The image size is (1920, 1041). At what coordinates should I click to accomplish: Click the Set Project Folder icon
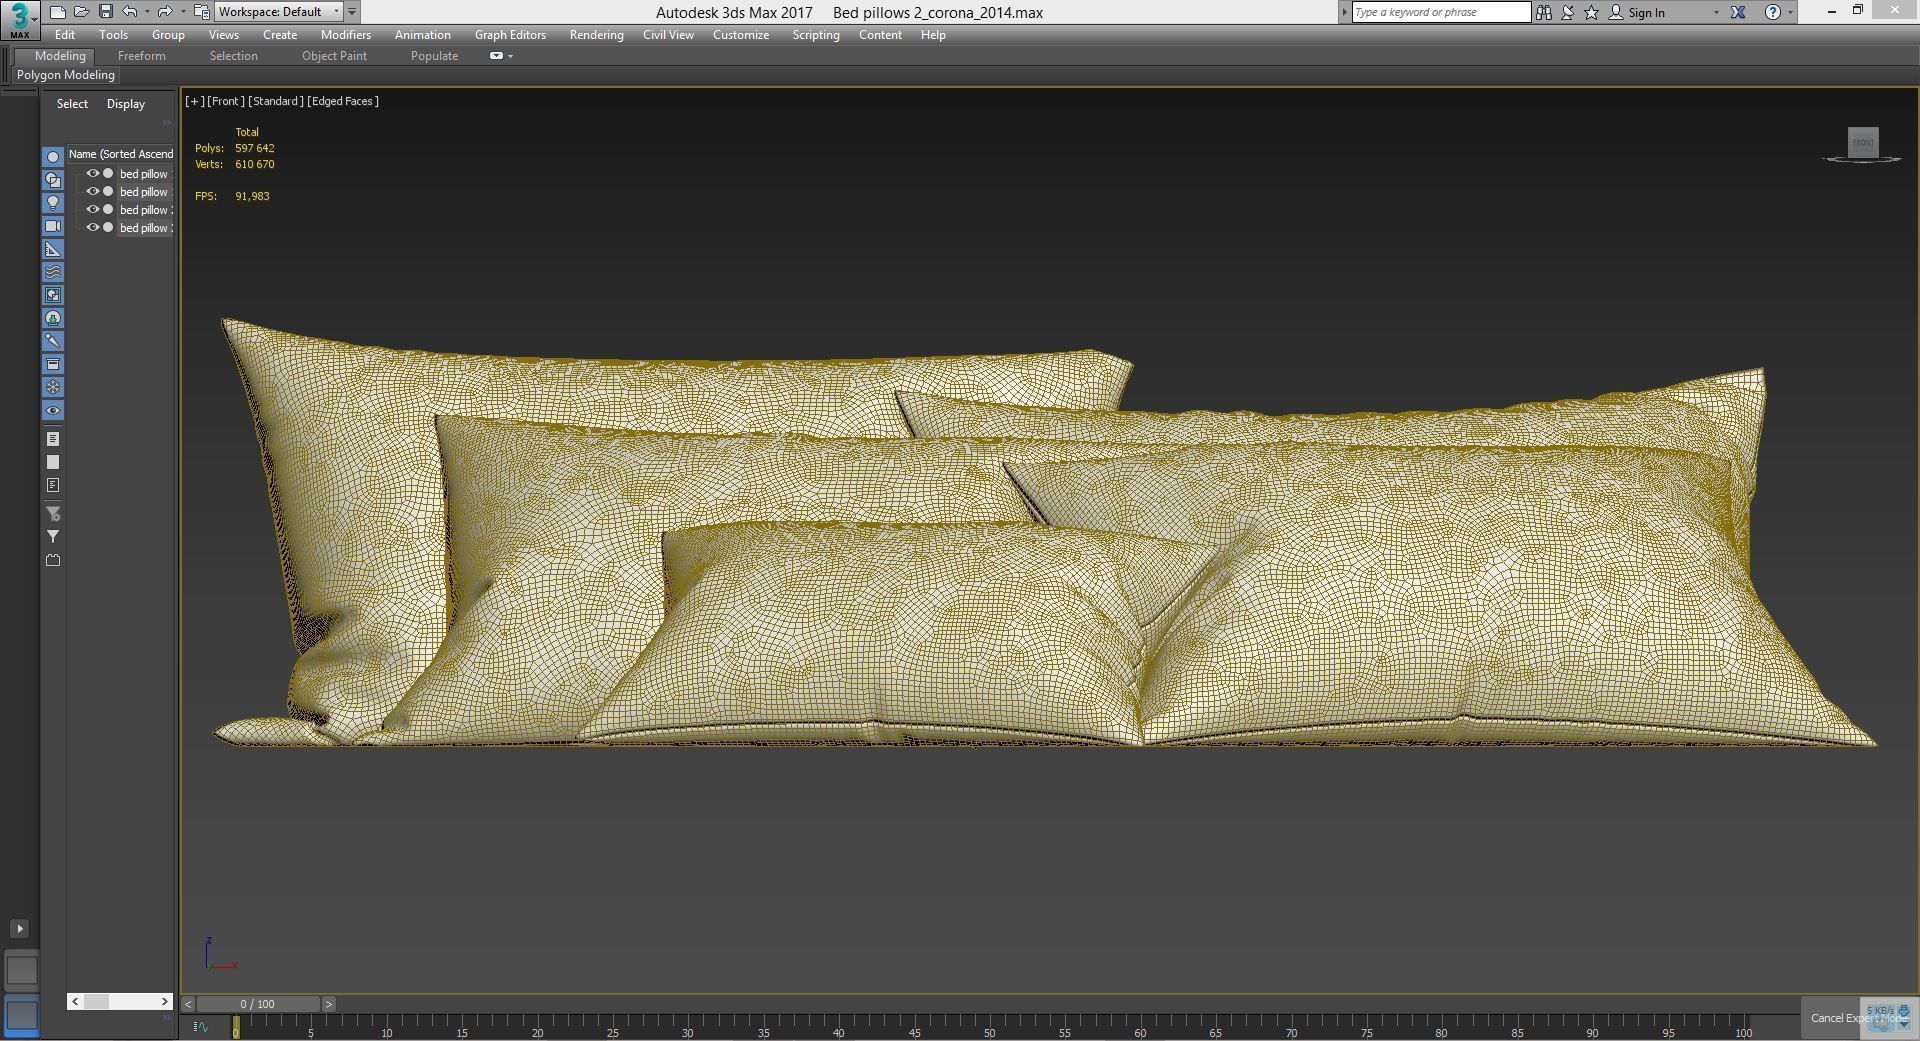point(201,12)
